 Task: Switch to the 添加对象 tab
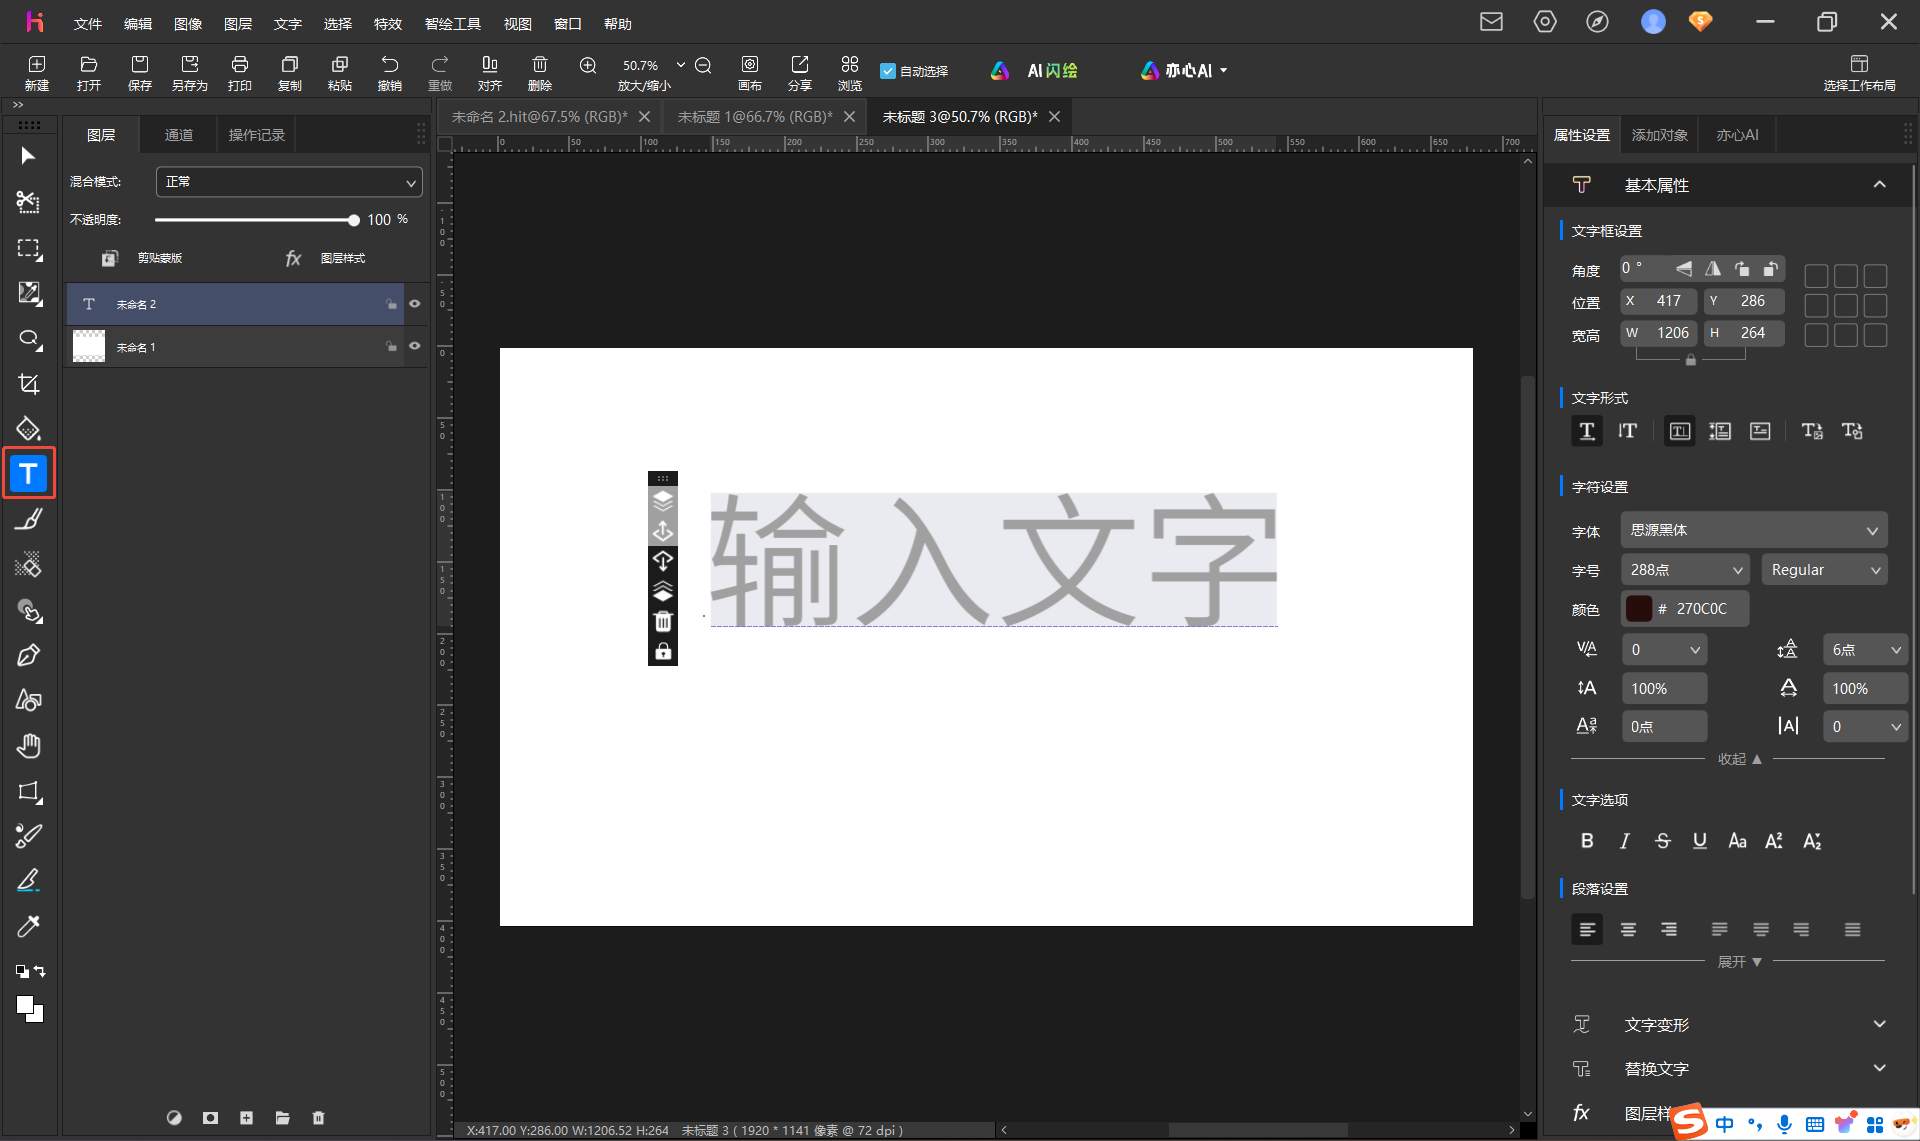(1660, 135)
